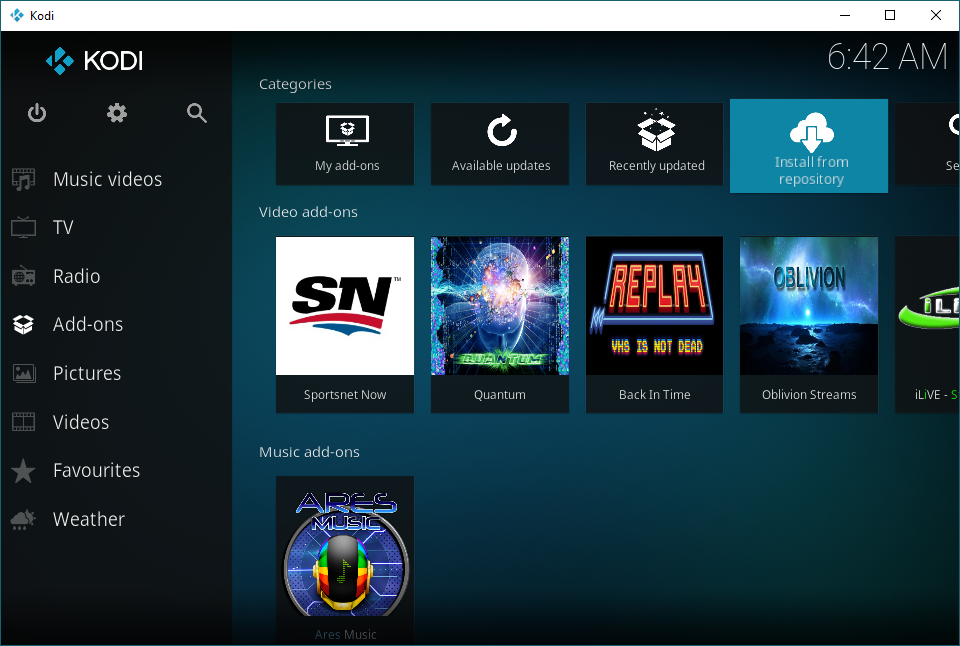The image size is (960, 646).
Task: Click the power icon in Kodi sidebar
Action: coord(37,113)
